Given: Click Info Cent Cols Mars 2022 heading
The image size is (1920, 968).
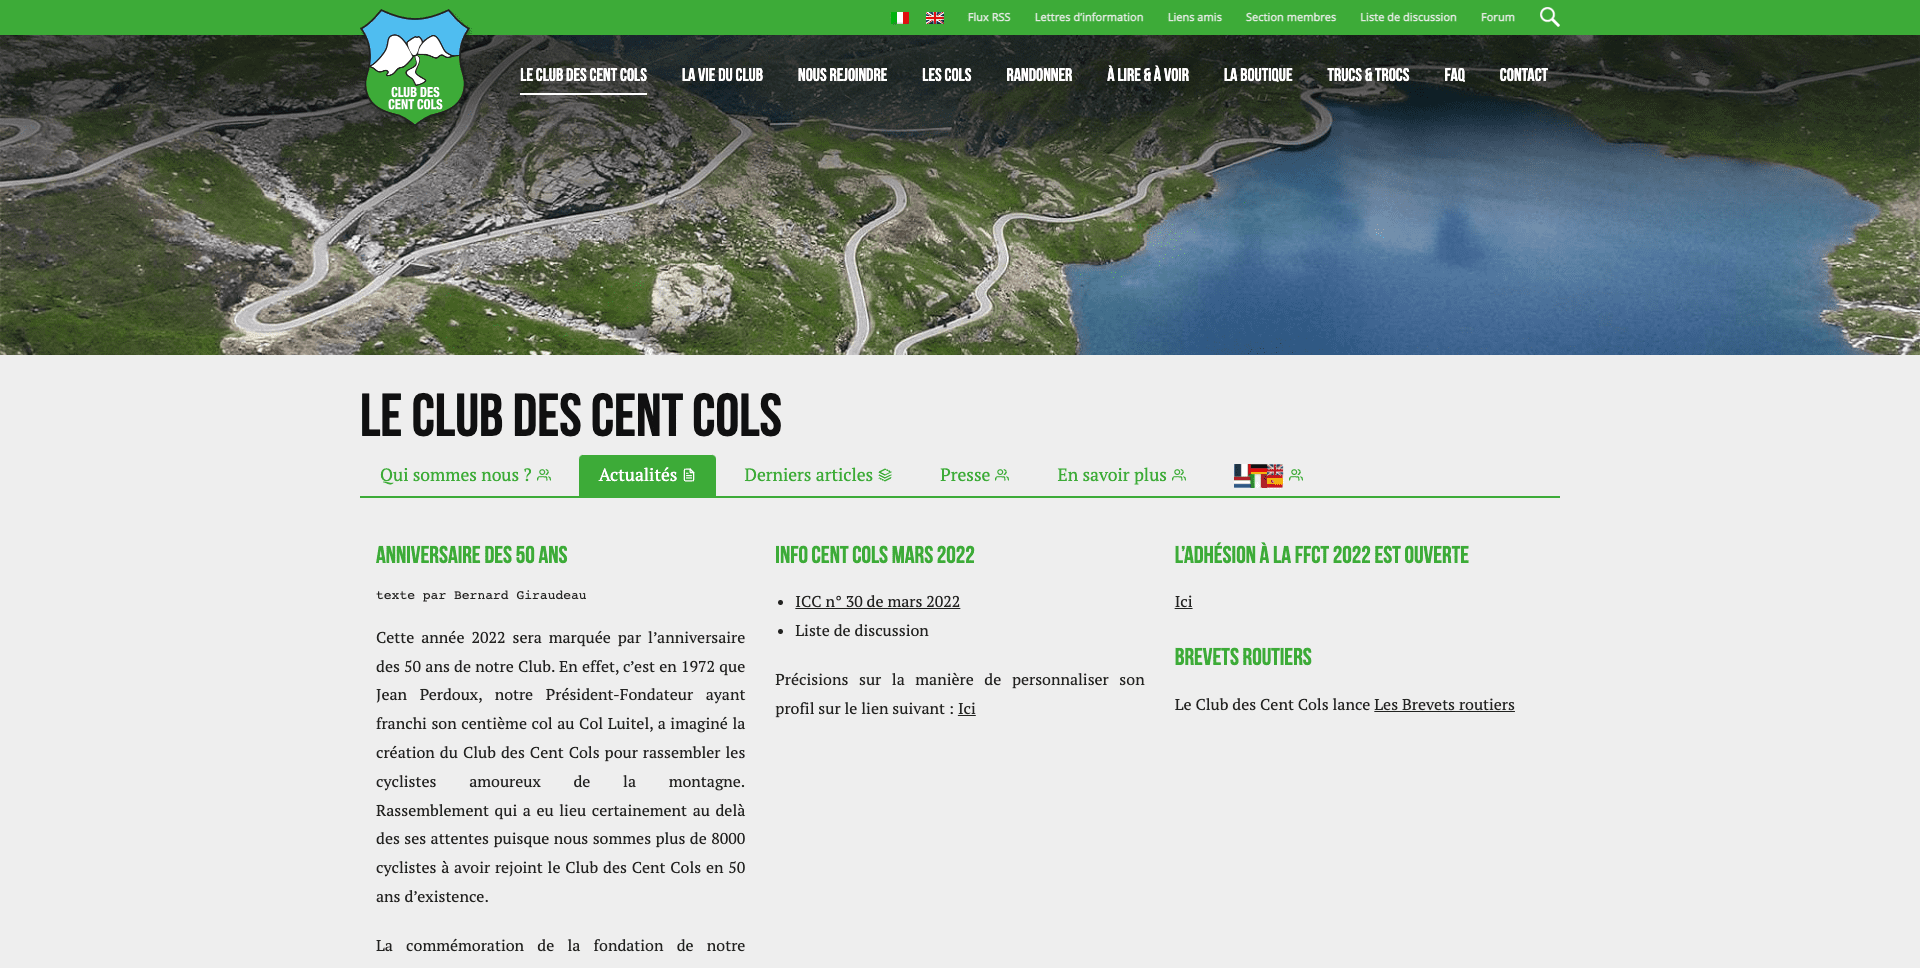Looking at the screenshot, I should (x=875, y=555).
